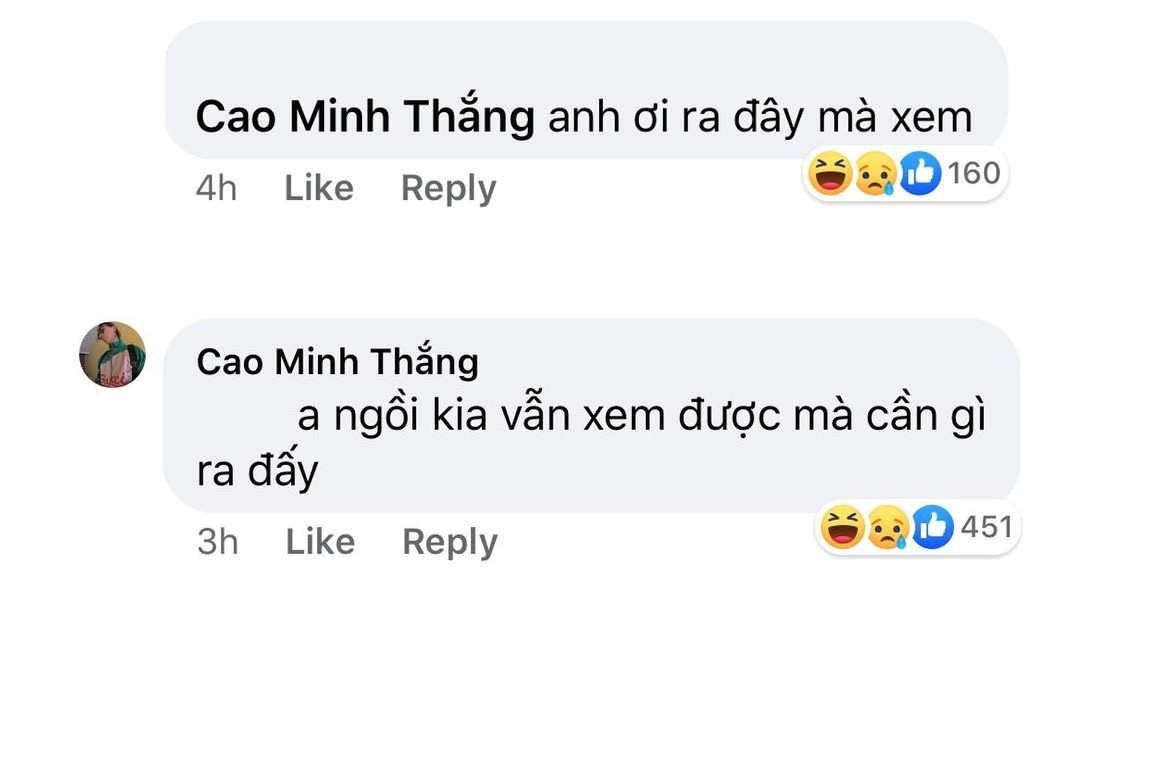
Task: Open the sad reaction on 451-reaction comment
Action: tap(888, 527)
